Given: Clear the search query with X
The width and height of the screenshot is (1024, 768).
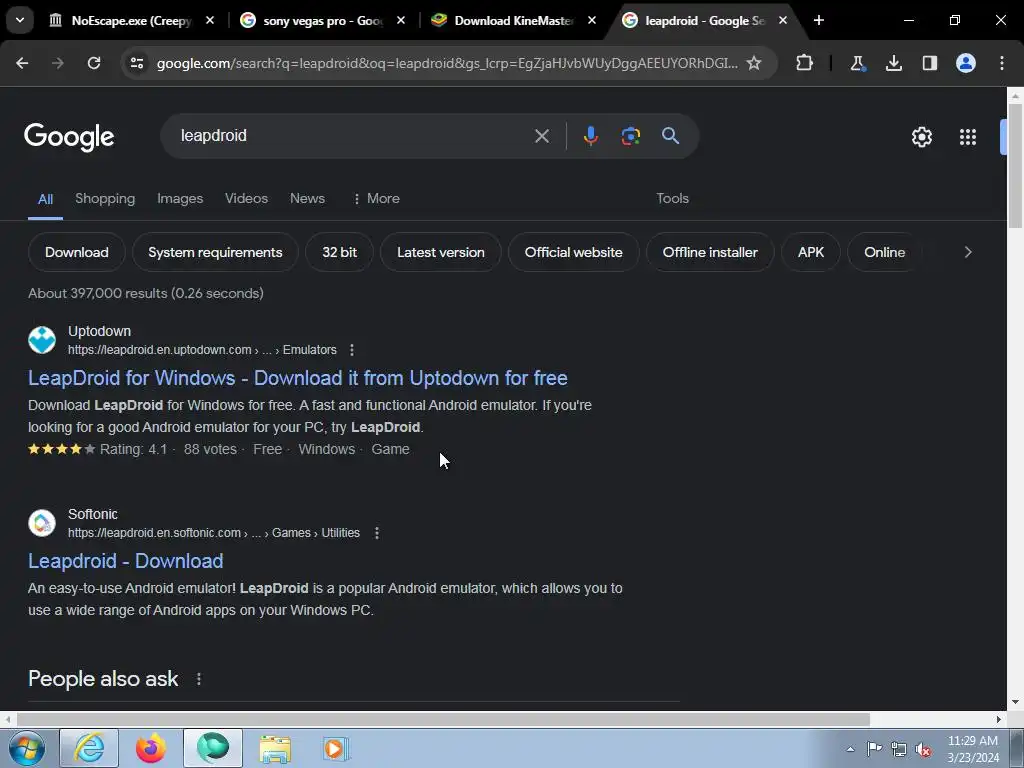Looking at the screenshot, I should 542,136.
